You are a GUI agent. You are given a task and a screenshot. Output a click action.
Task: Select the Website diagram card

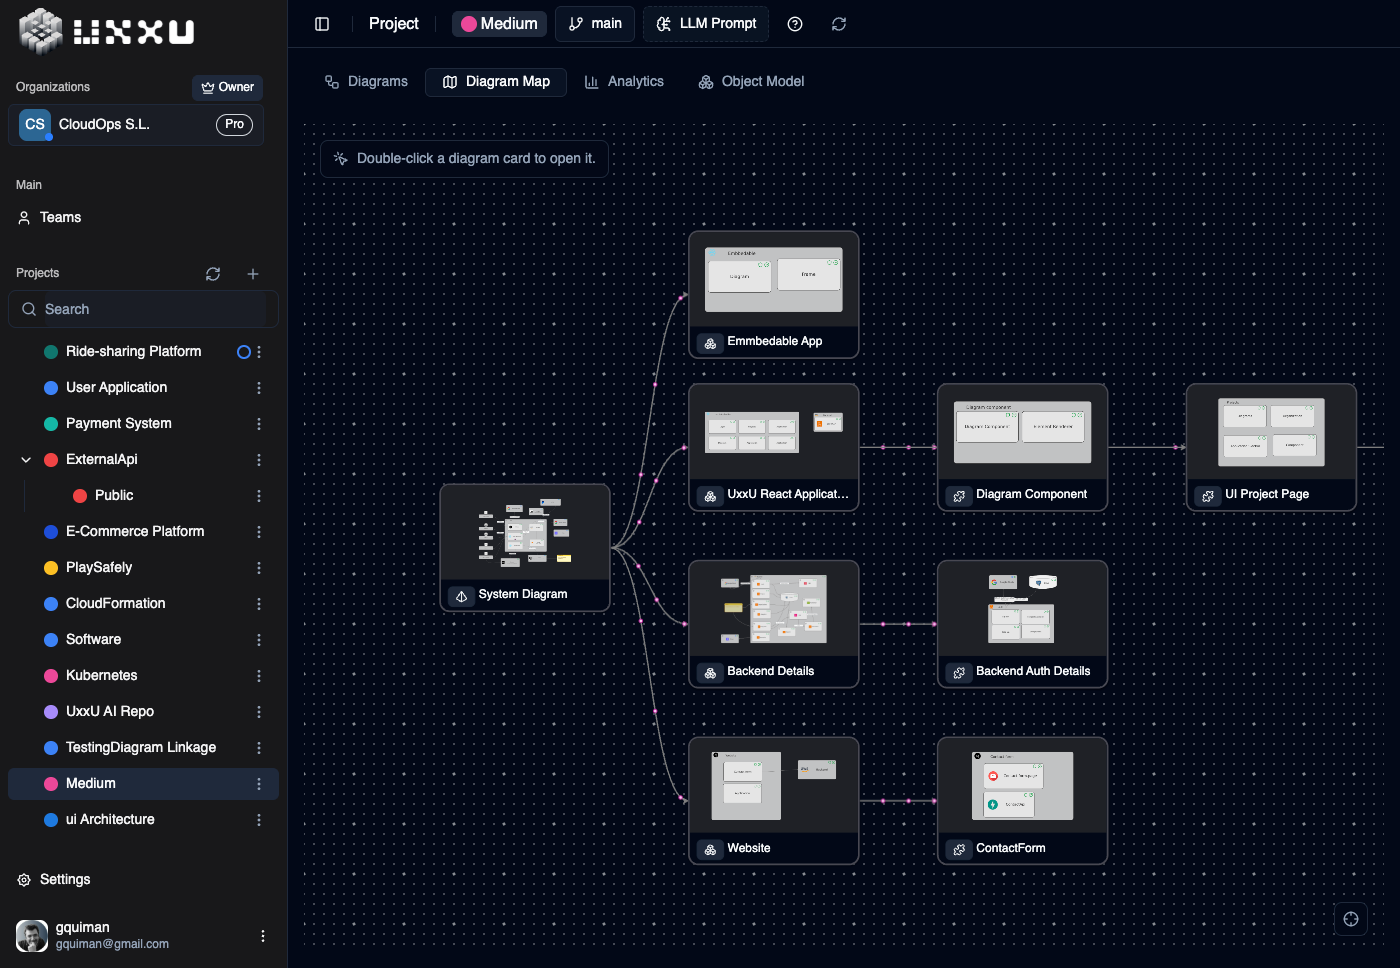(x=774, y=801)
